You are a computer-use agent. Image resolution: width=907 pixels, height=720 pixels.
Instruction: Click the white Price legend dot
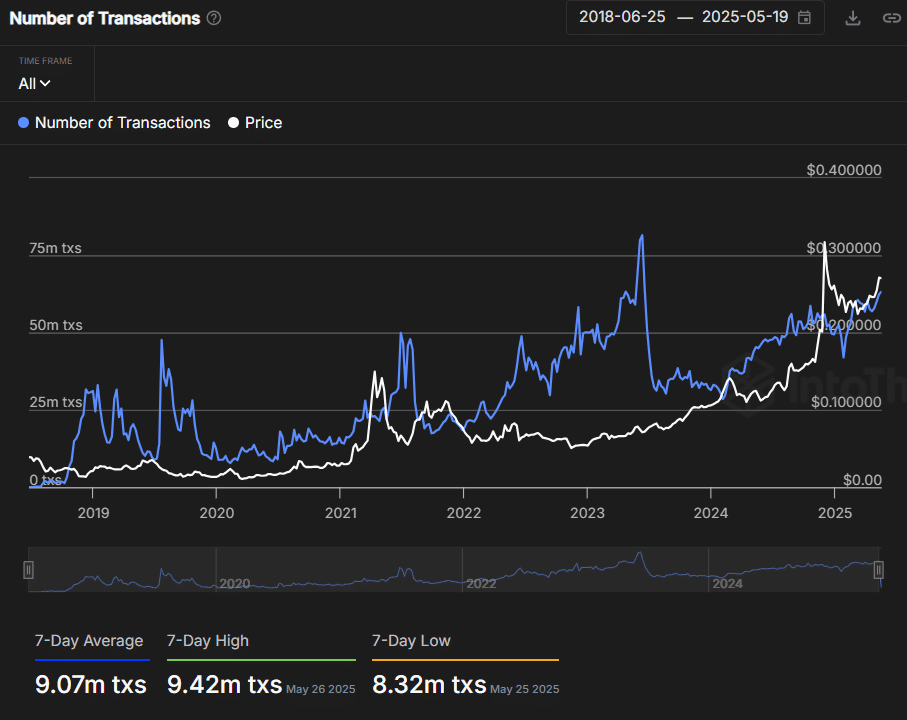(233, 123)
